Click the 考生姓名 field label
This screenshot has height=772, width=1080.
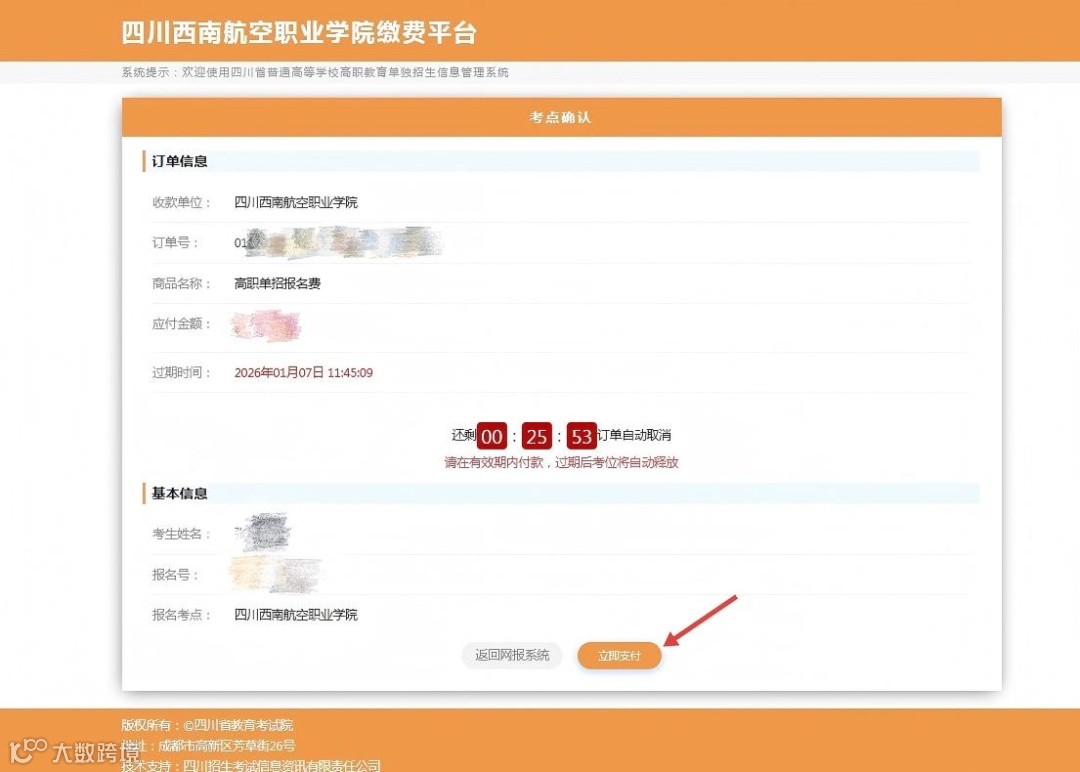(x=180, y=534)
